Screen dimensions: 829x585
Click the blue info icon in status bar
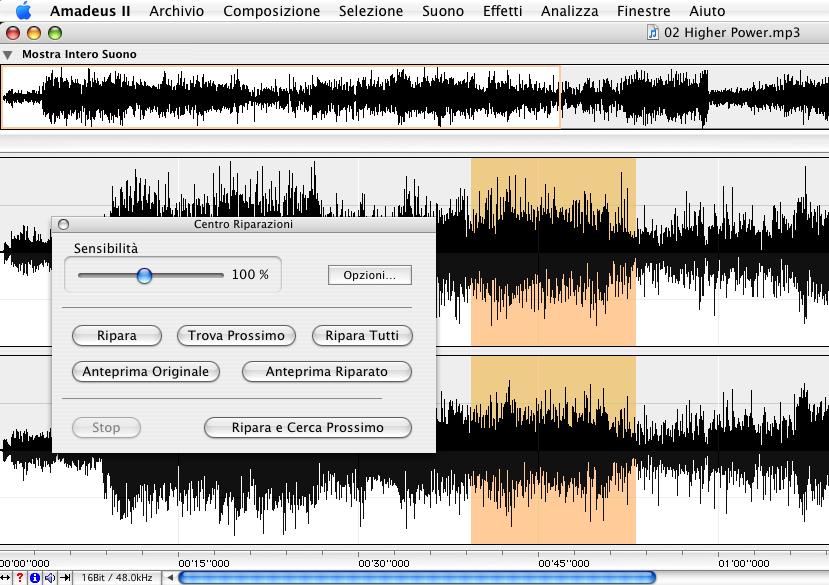[x=35, y=578]
